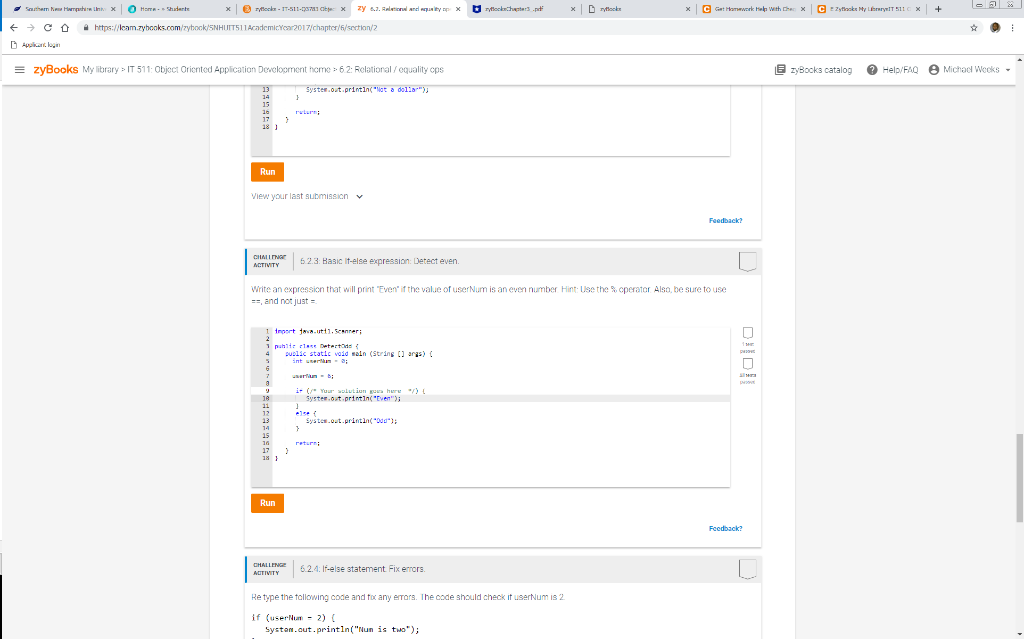Click the Feedback? link below the Run button
Image resolution: width=1024 pixels, height=639 pixels.
click(x=725, y=528)
